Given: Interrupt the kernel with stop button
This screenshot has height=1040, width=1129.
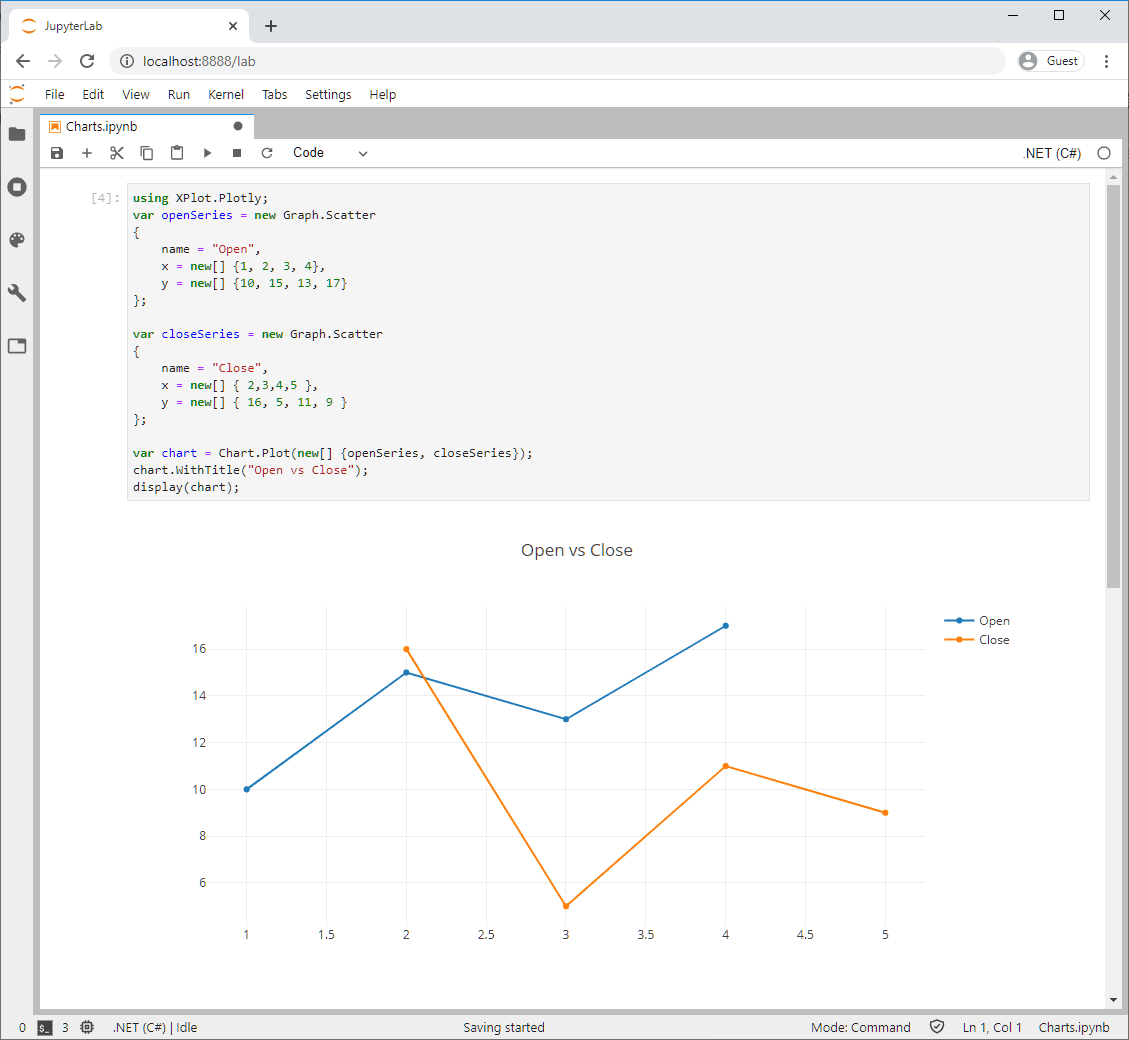Looking at the screenshot, I should [x=237, y=153].
